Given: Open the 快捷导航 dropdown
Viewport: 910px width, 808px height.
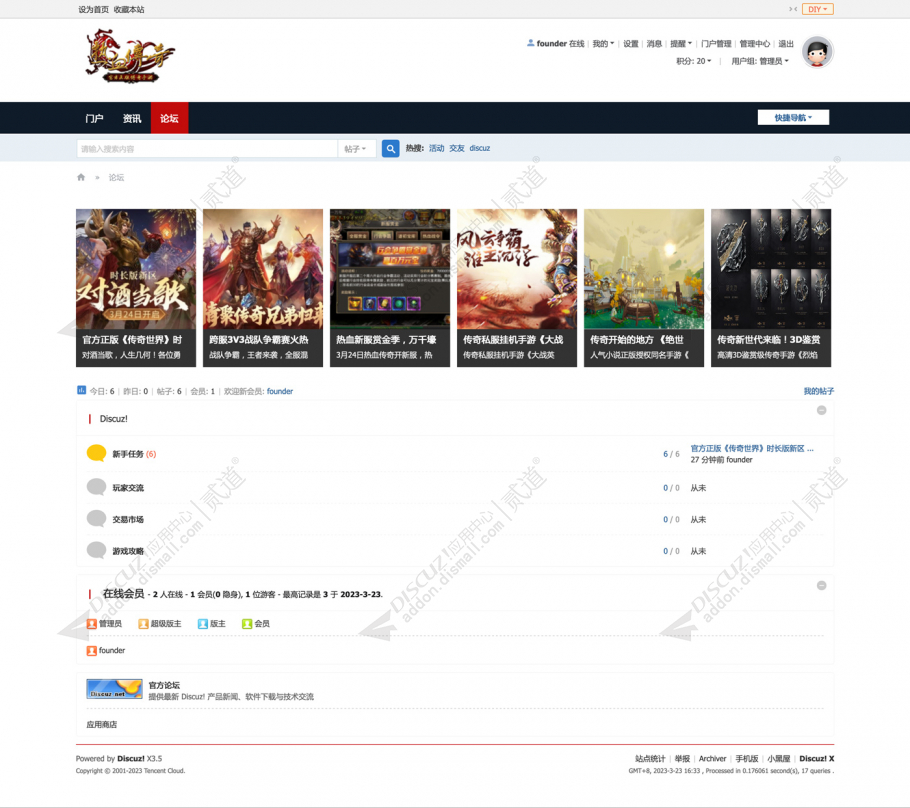Looking at the screenshot, I should pyautogui.click(x=793, y=117).
